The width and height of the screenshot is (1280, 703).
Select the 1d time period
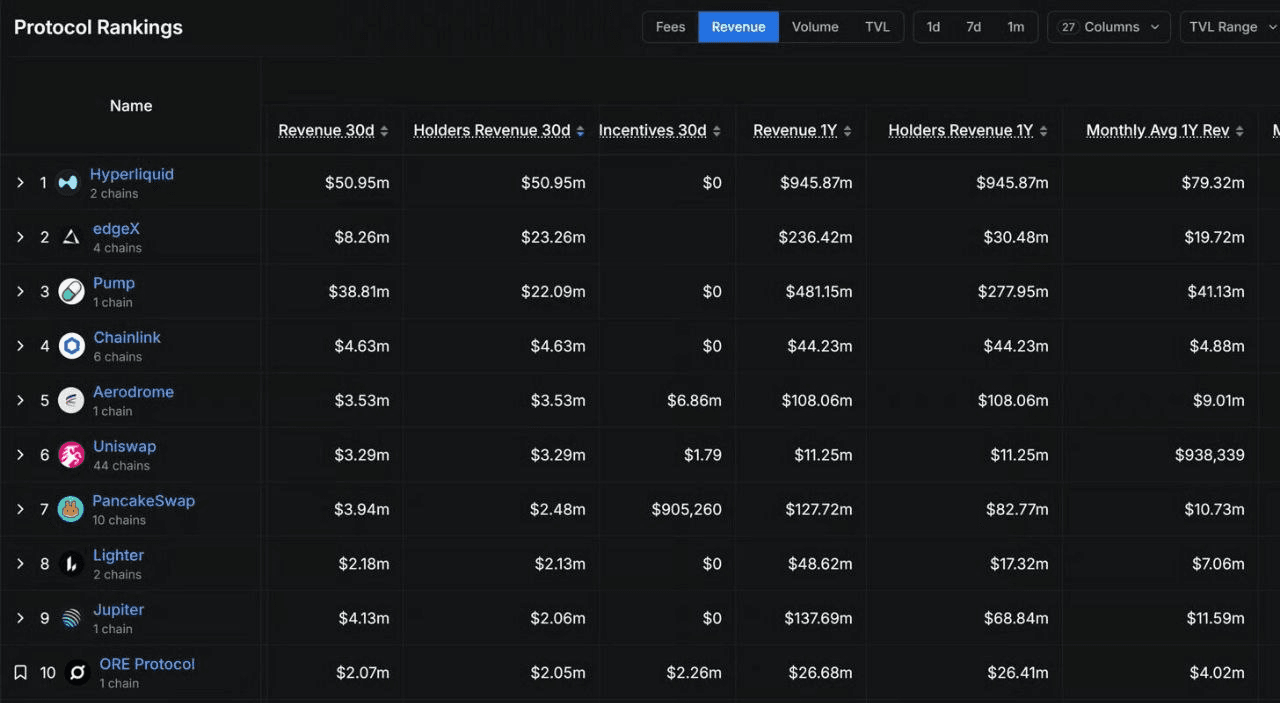click(x=933, y=27)
